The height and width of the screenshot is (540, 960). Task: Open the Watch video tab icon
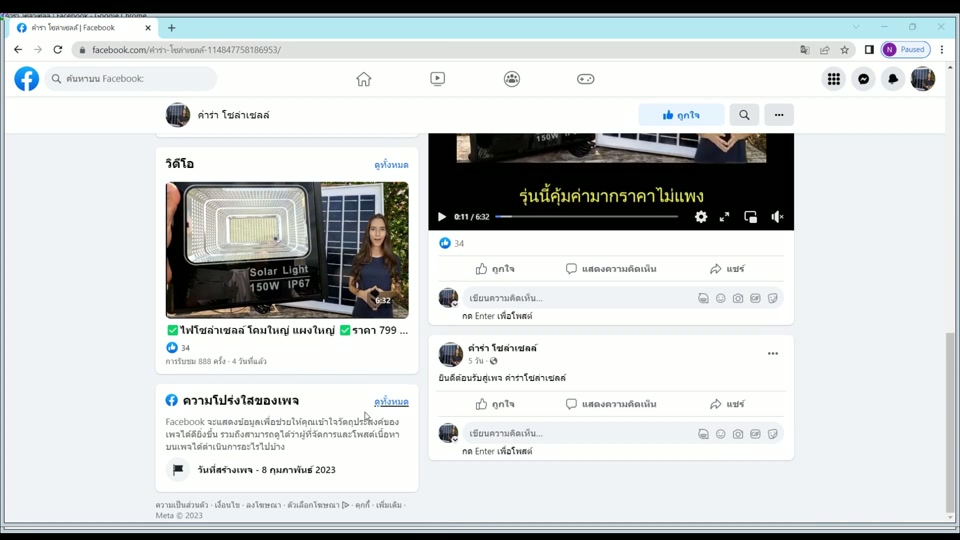pos(437,79)
